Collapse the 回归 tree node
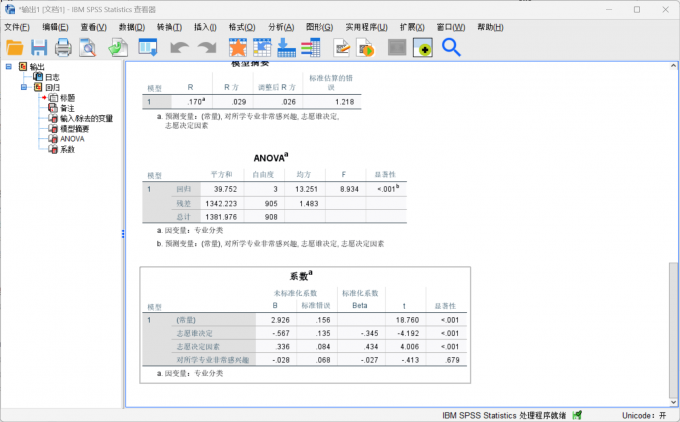 tap(24, 87)
